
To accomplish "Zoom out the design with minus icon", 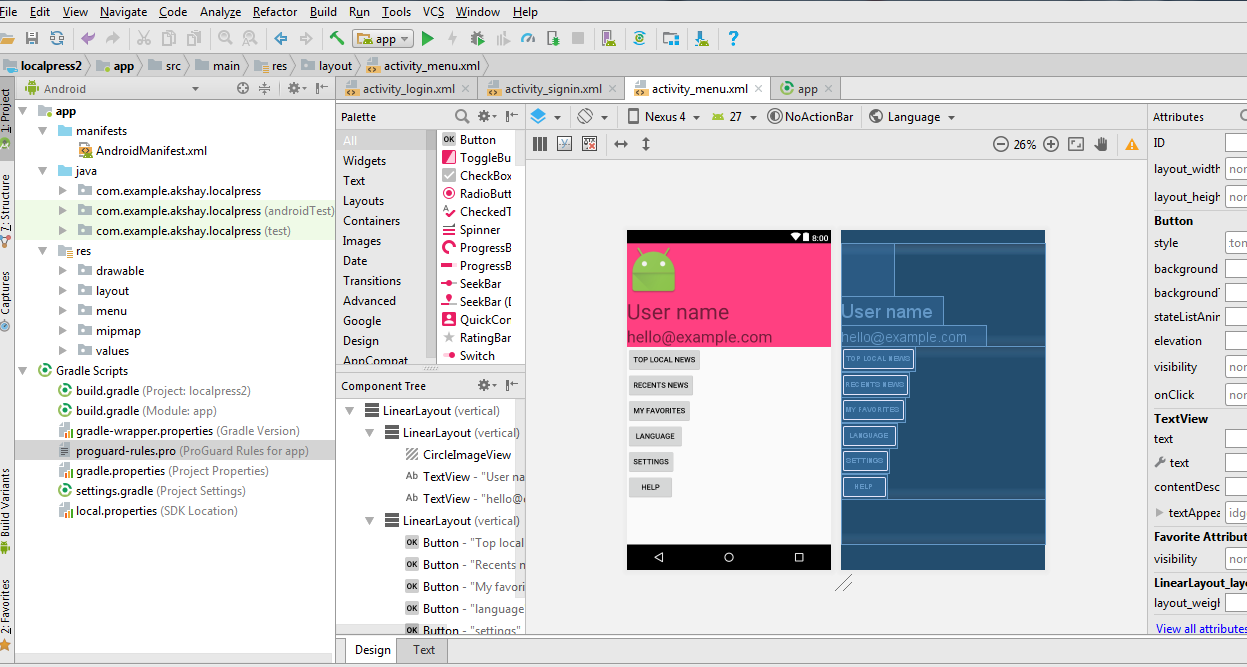I will (x=1000, y=144).
